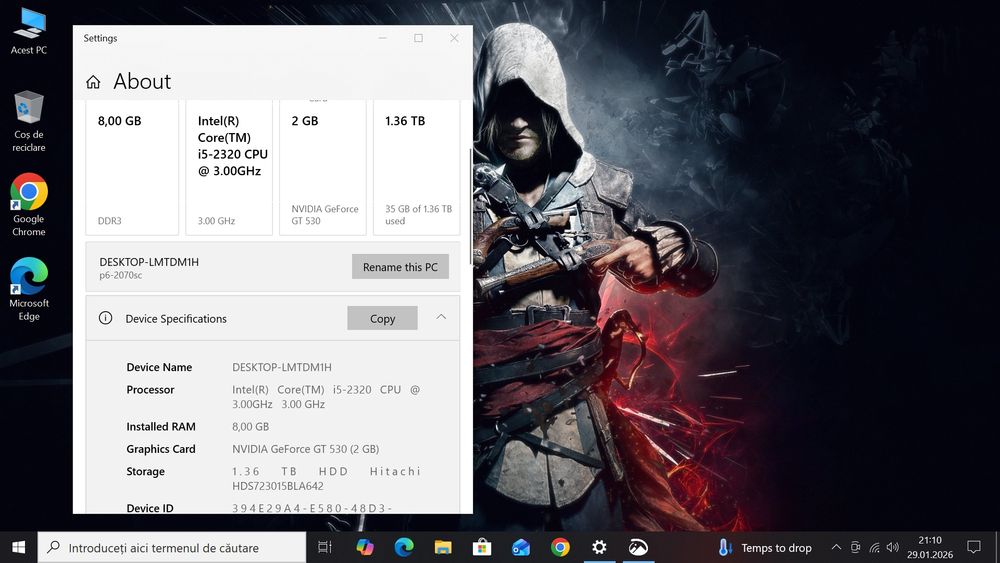Select the 1.36 TB storage card

coord(416,168)
